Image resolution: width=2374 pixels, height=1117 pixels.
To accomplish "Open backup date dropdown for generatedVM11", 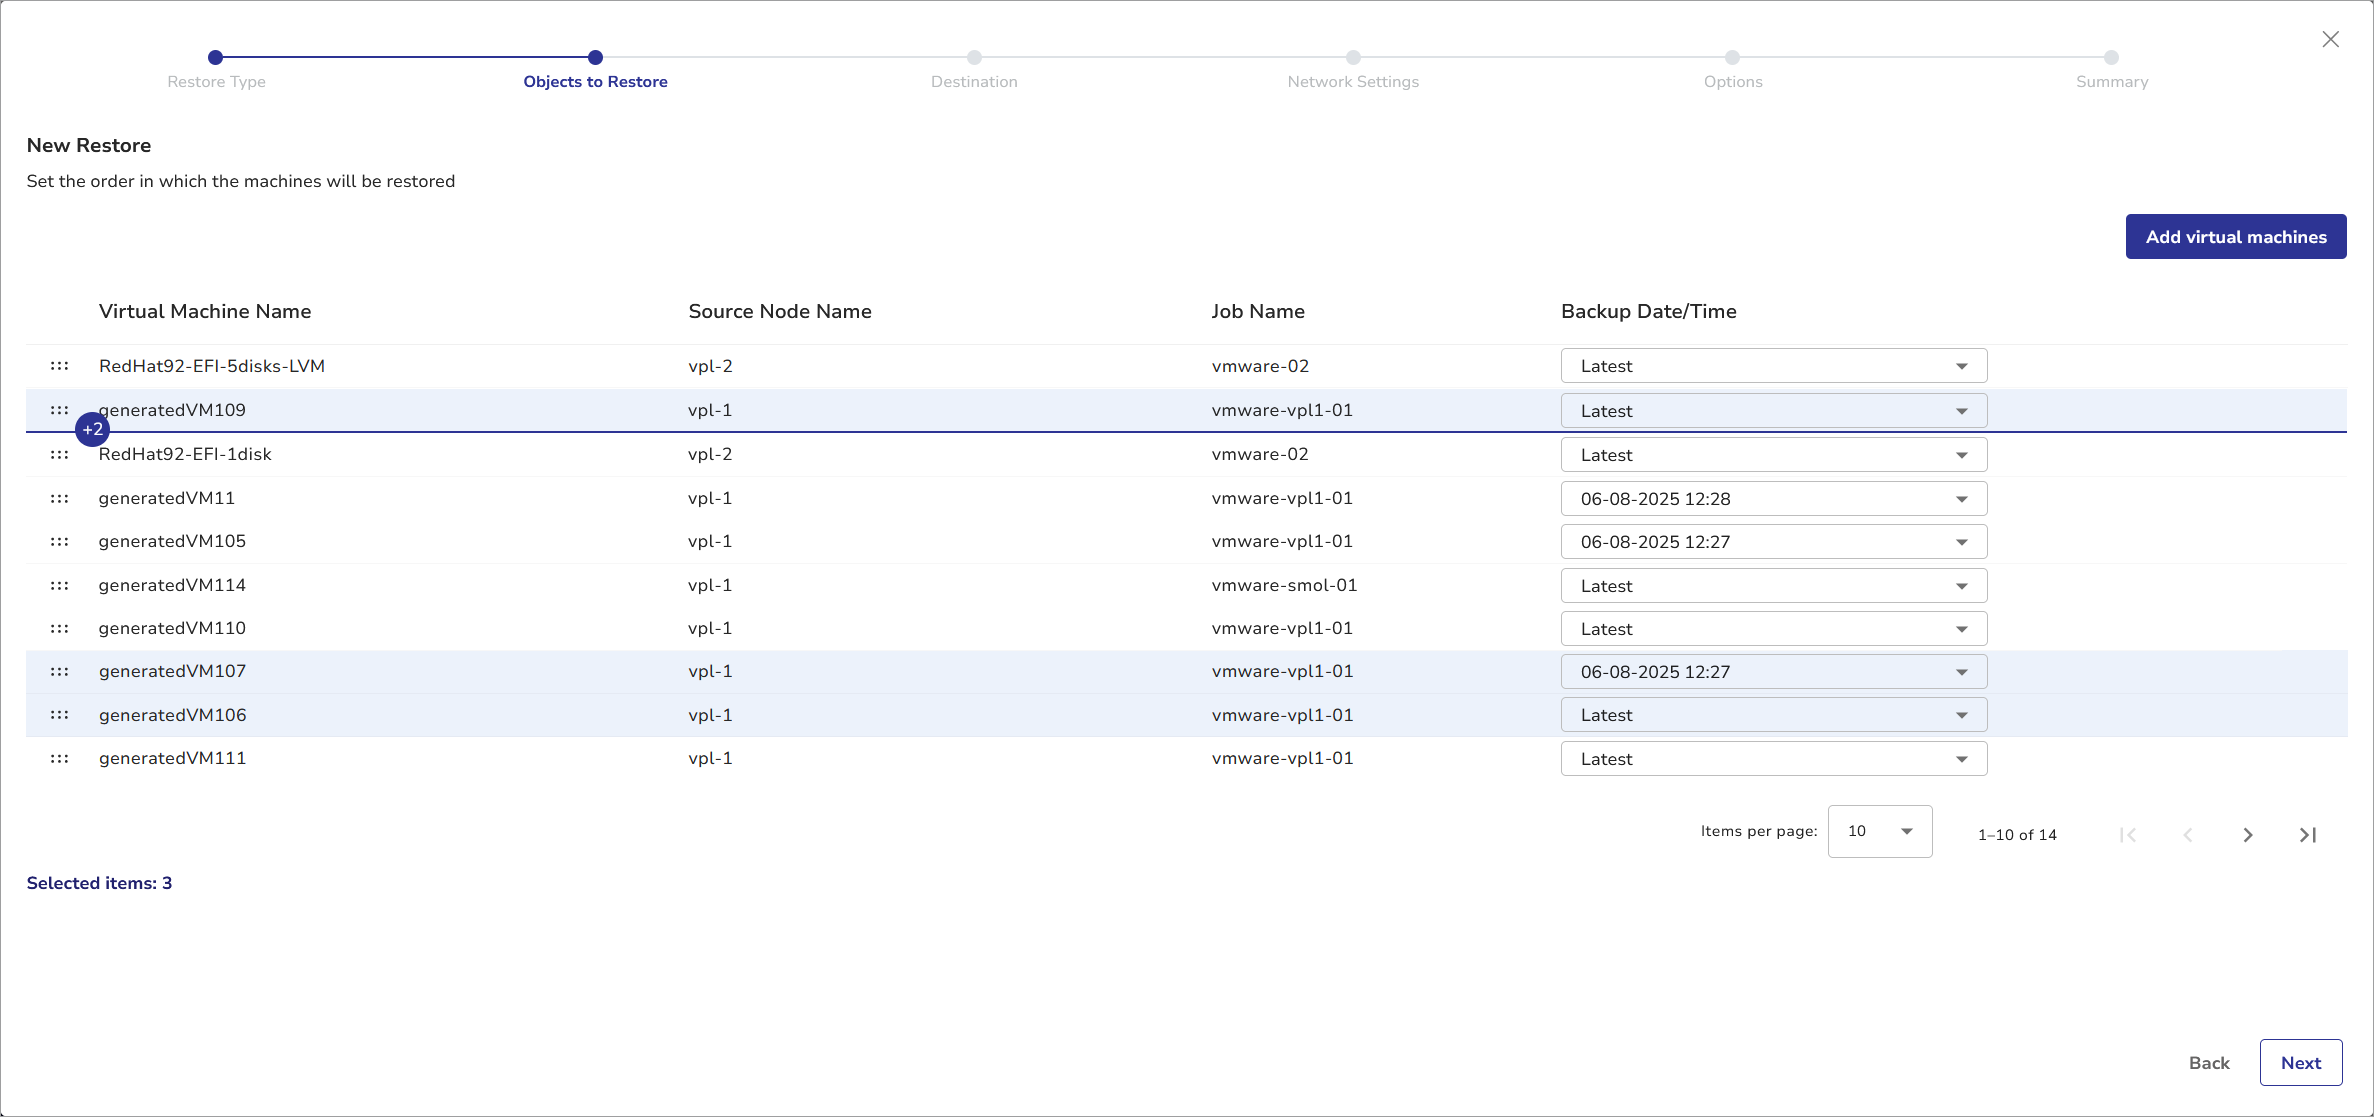I will coord(1773,499).
